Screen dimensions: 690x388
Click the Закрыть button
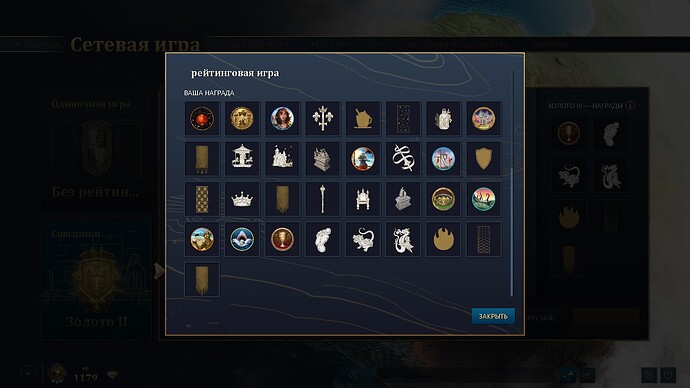pyautogui.click(x=493, y=316)
